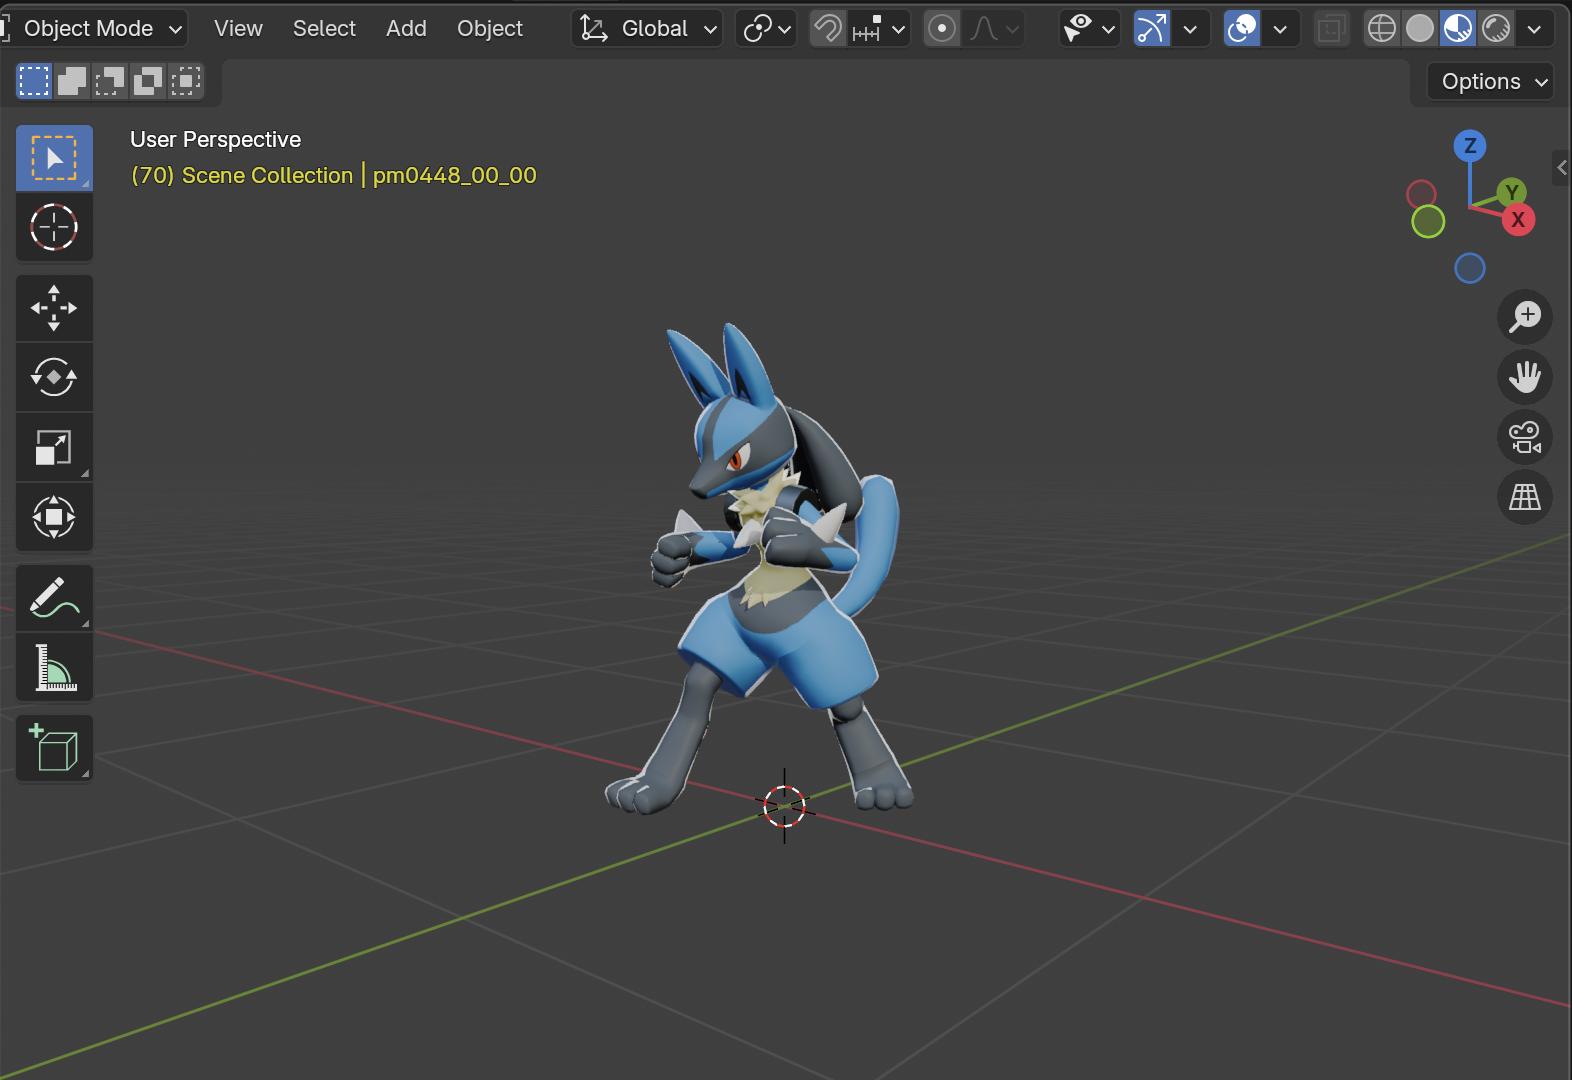
Task: Switch to wireframe shading
Action: [x=1382, y=29]
